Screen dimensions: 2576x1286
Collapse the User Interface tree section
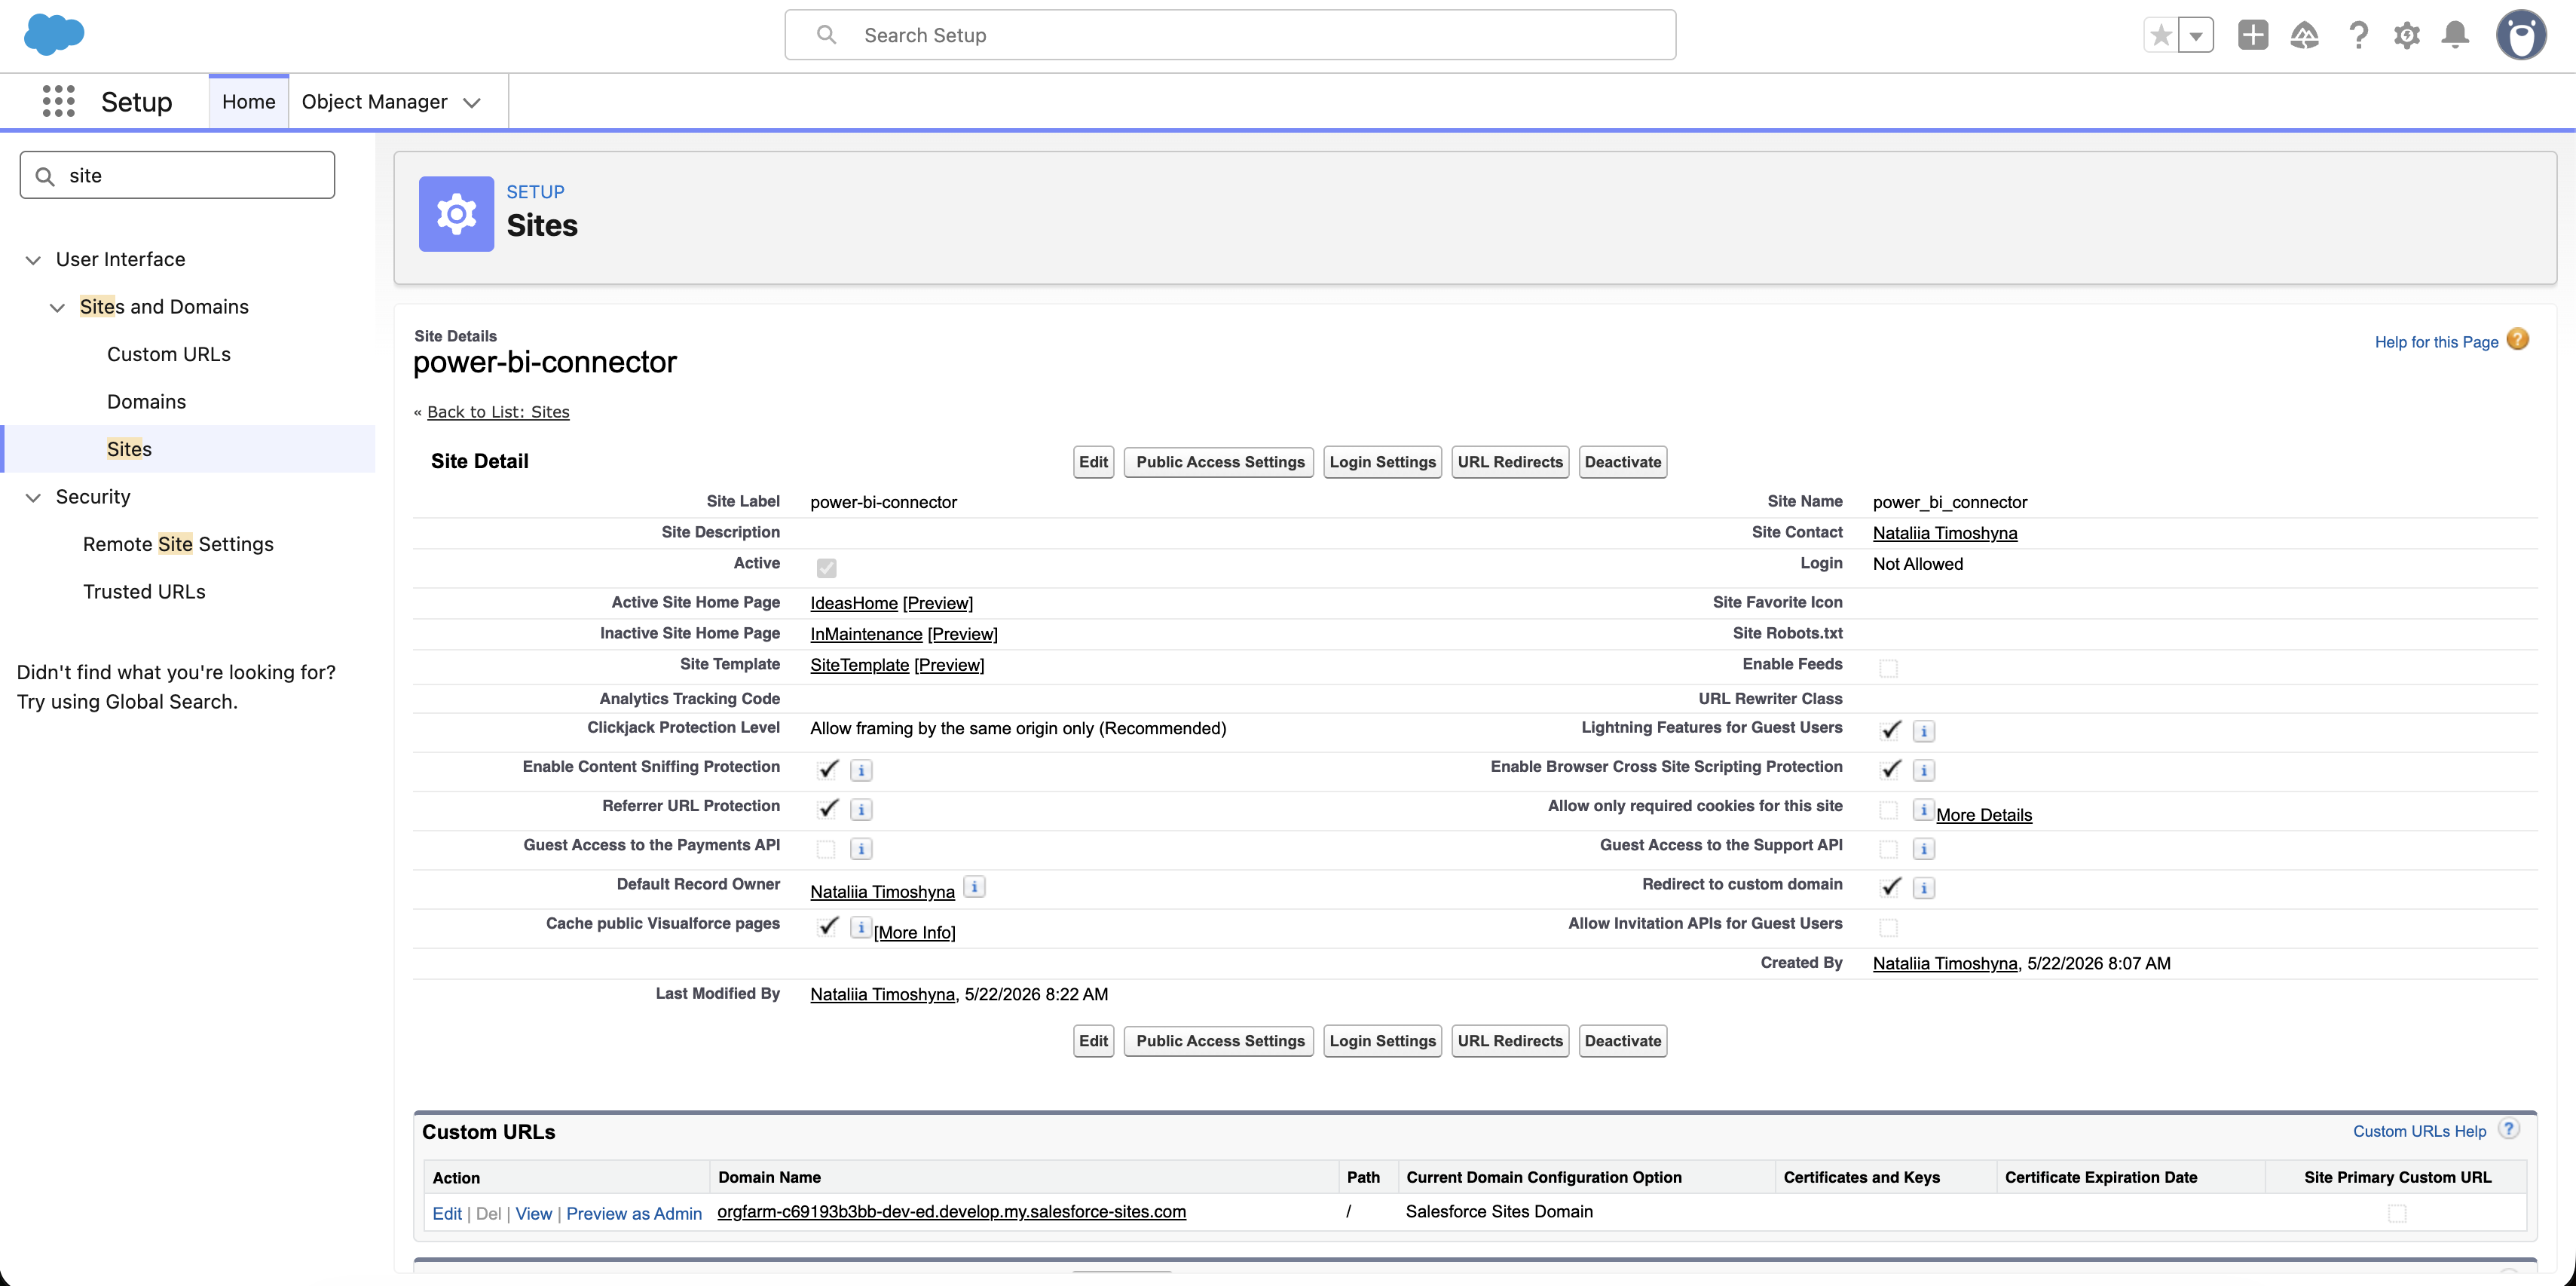tap(33, 260)
